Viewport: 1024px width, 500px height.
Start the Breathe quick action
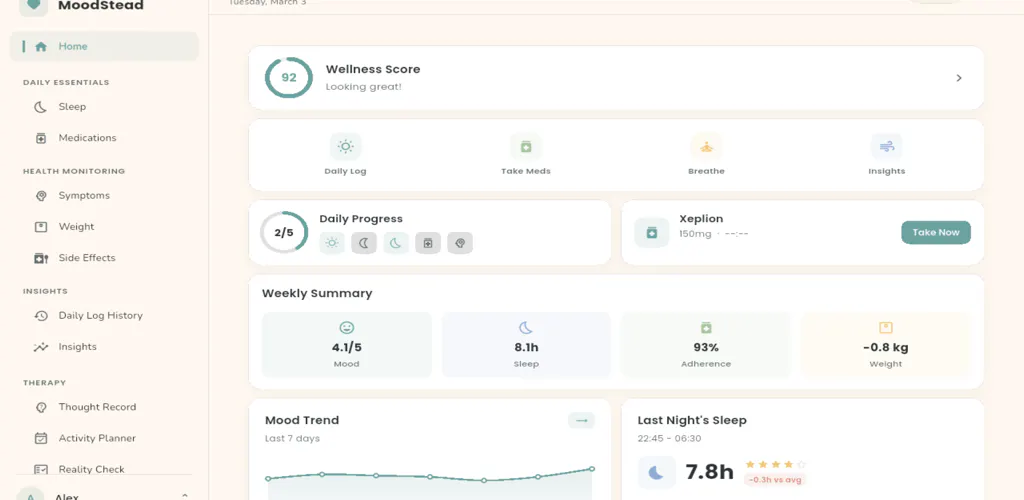coord(706,155)
